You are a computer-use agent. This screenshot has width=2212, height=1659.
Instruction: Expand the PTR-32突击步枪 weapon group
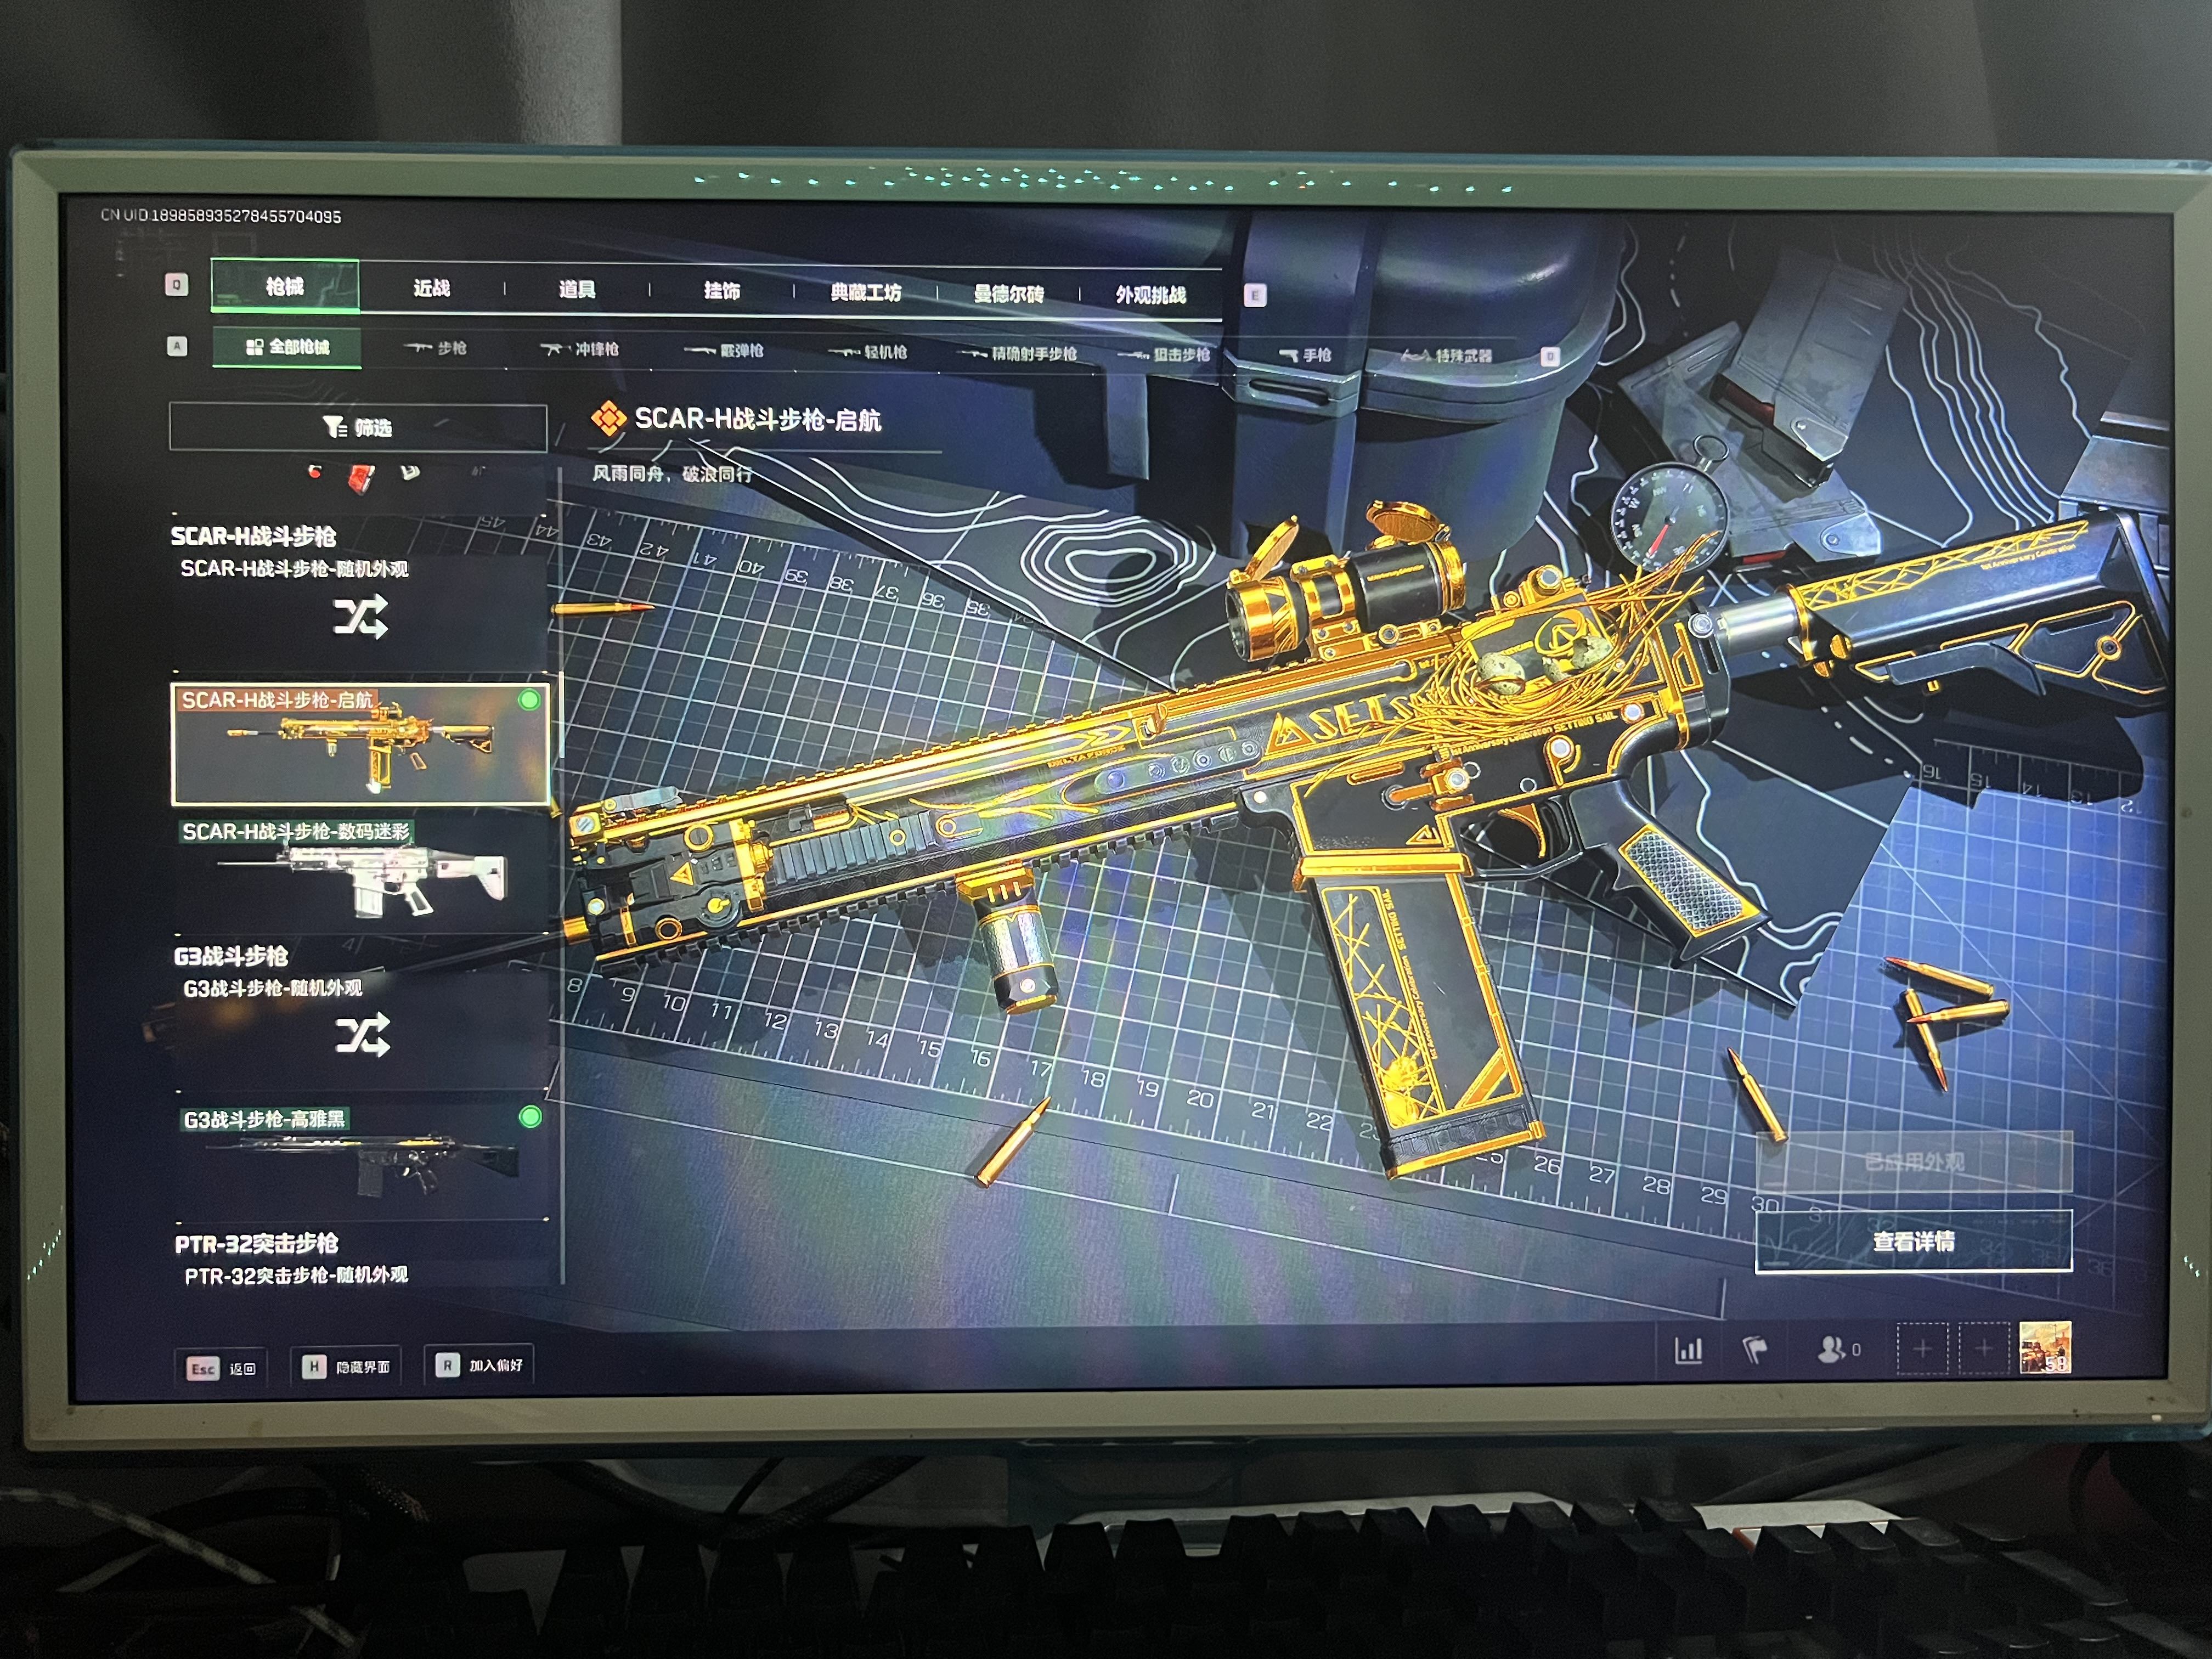coord(257,1243)
